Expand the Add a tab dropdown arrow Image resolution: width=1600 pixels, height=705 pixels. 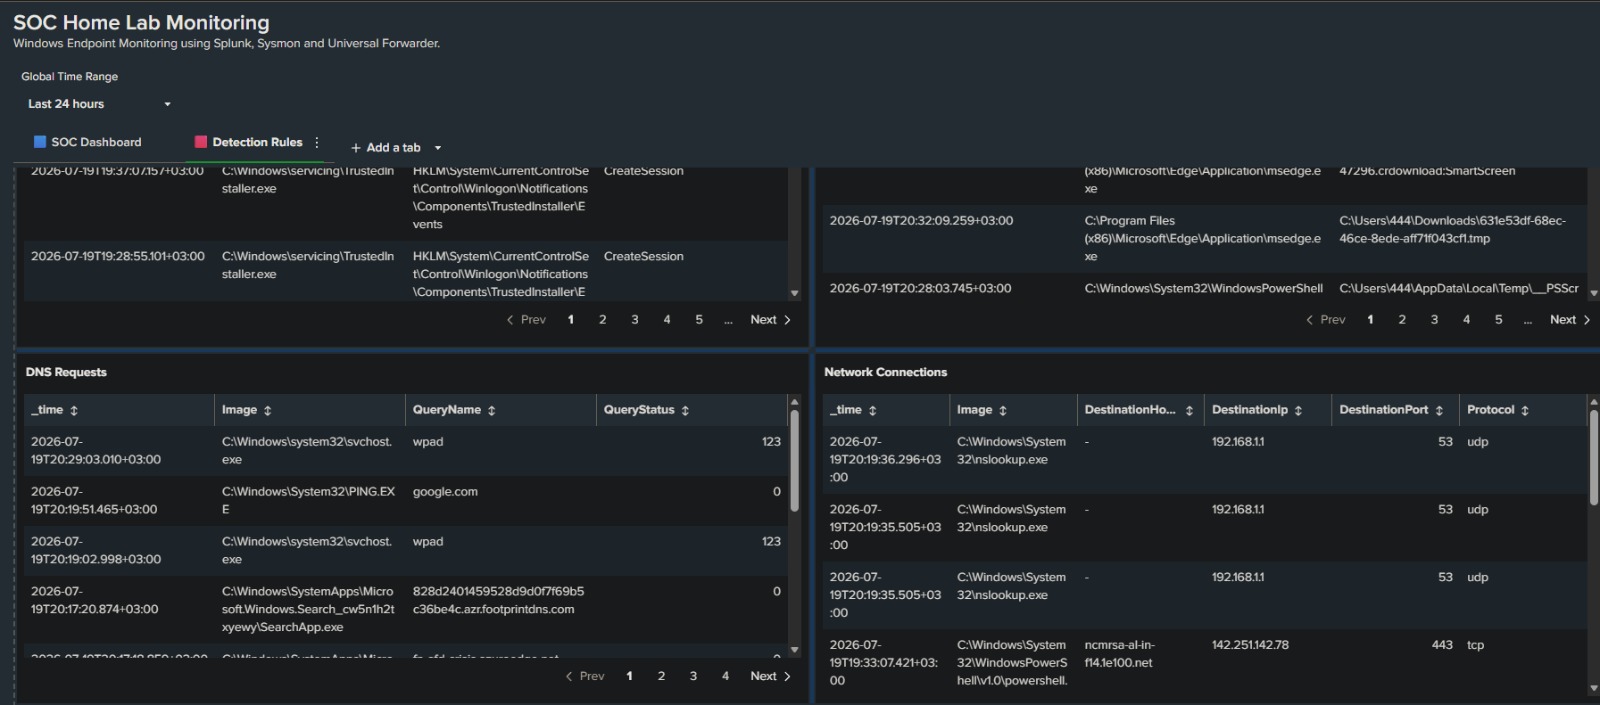(x=438, y=148)
